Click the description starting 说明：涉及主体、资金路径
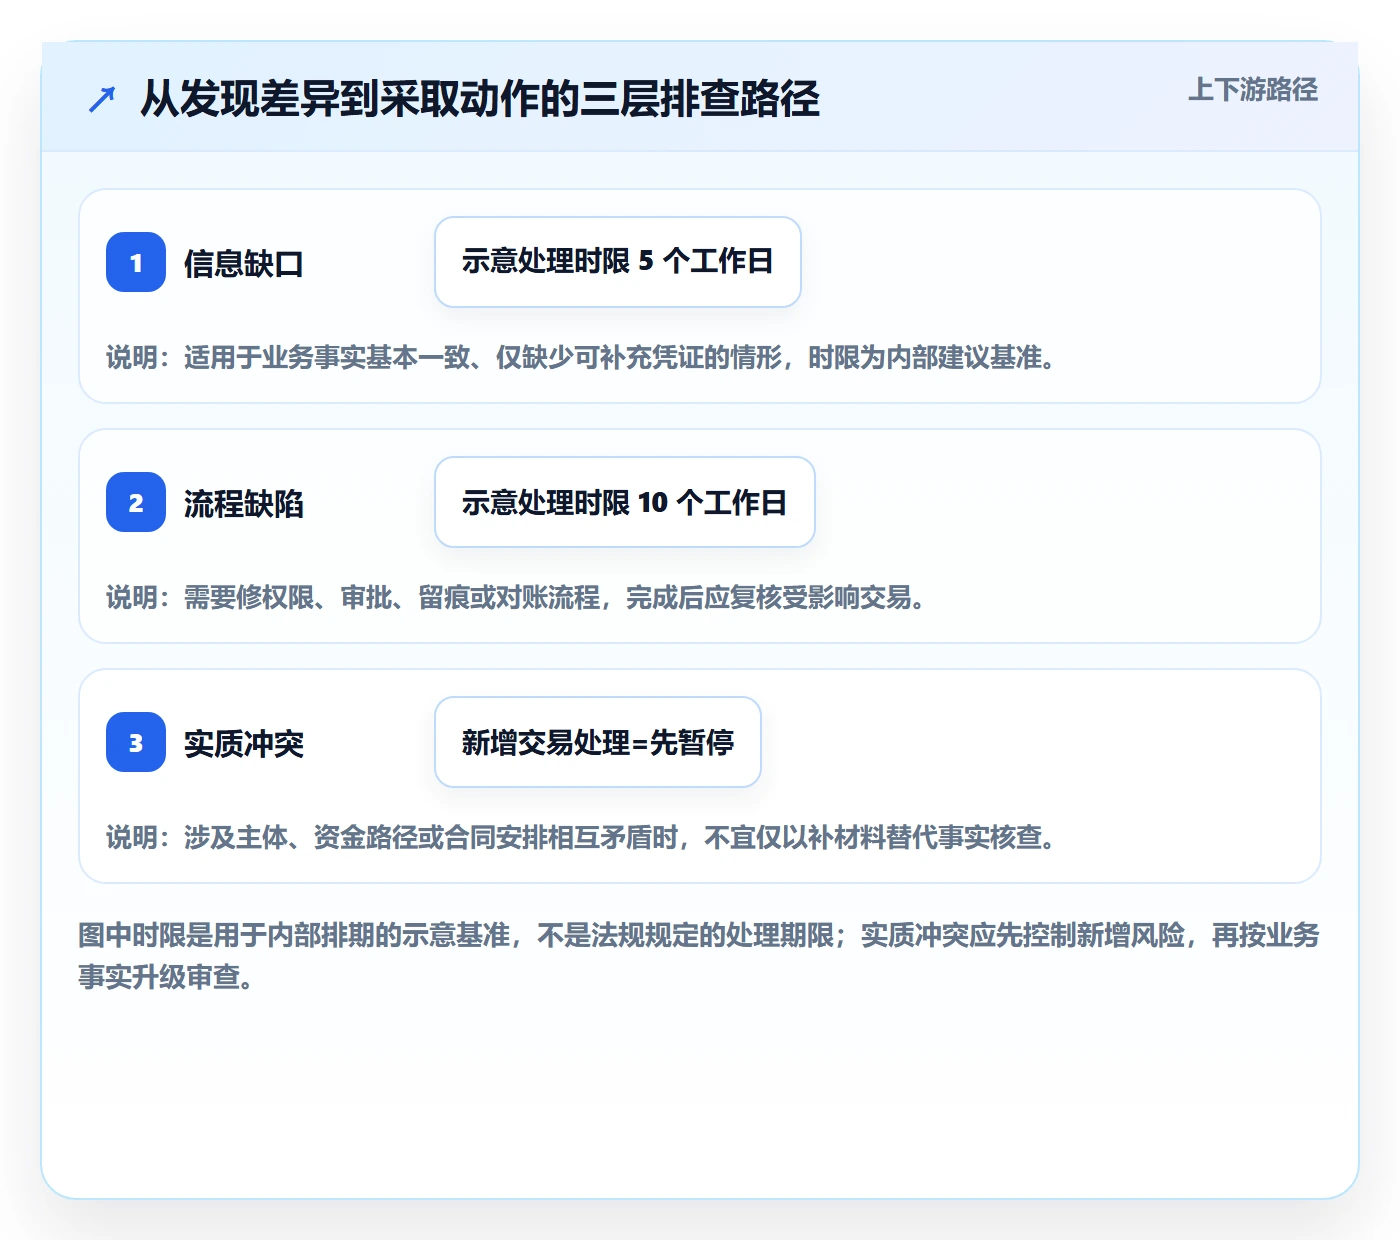 pyautogui.click(x=582, y=837)
